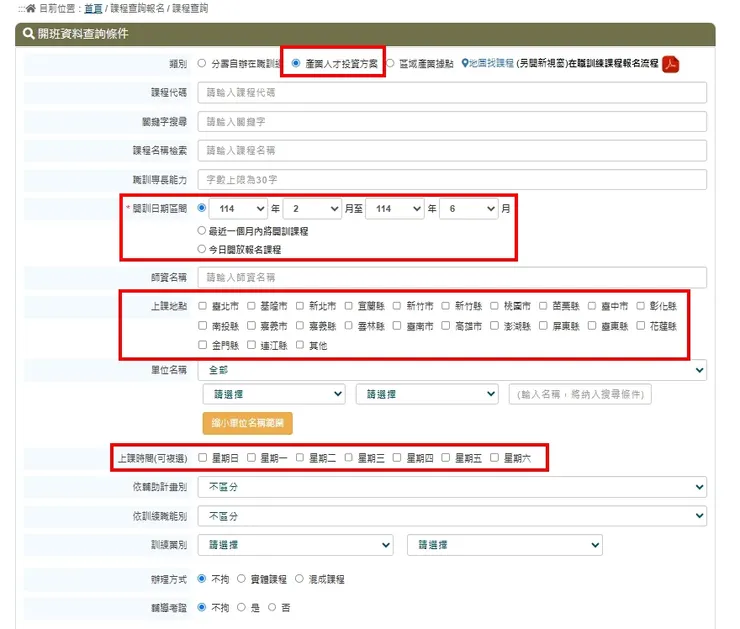
Task: Click the search magnifier icon in header
Action: click(x=28, y=34)
